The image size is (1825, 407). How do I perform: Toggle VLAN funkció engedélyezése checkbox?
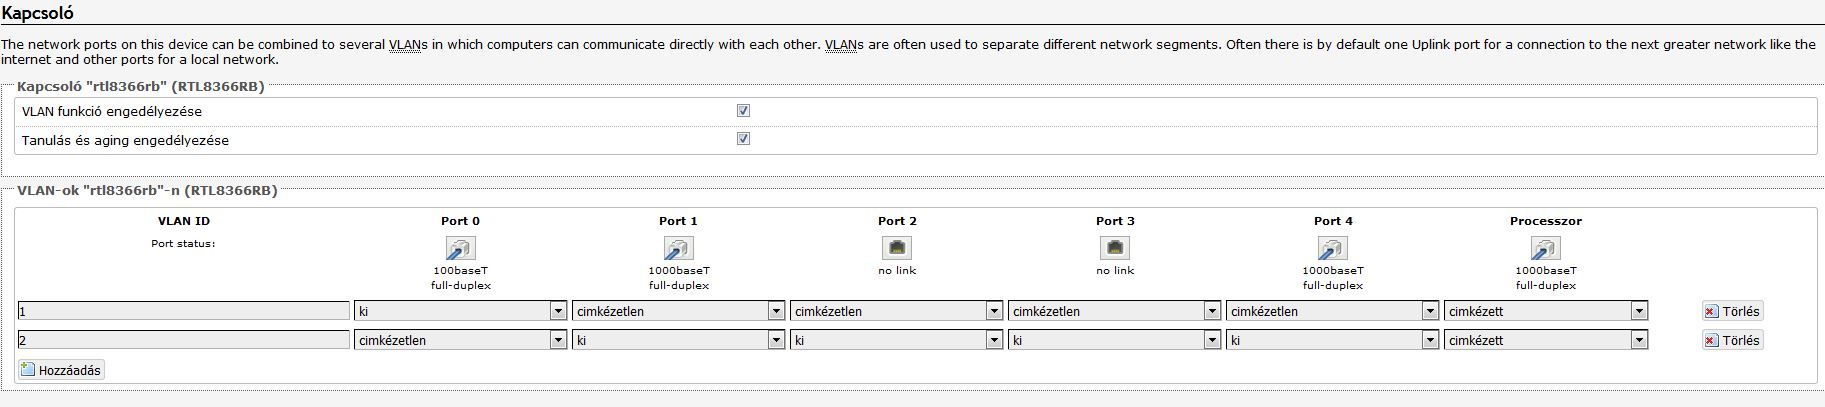[743, 111]
